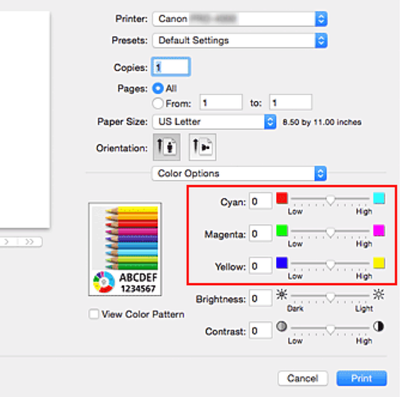Click the Magenta value field
This screenshot has height=397, width=400.
coord(260,234)
